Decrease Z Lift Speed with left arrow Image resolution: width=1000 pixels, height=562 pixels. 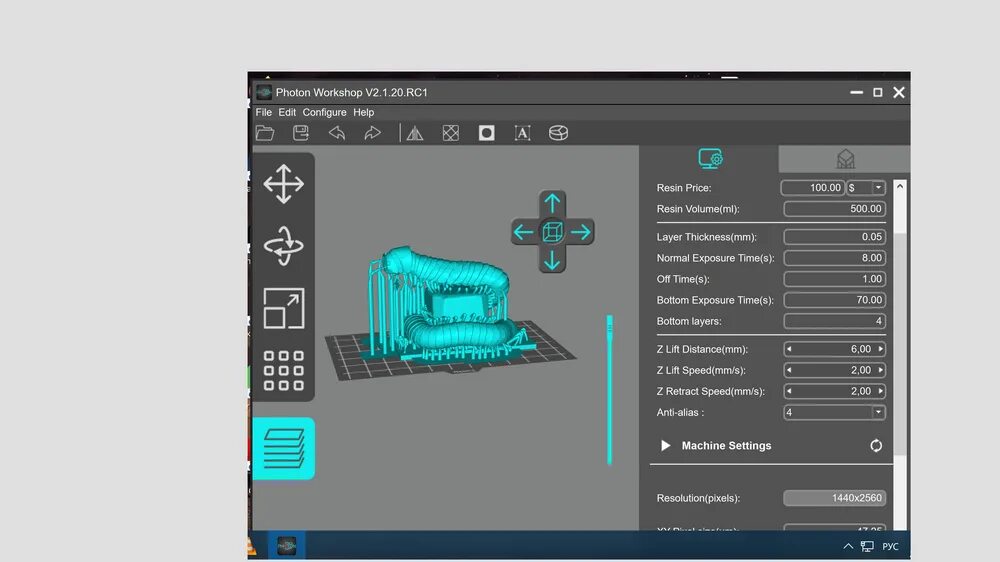[790, 370]
